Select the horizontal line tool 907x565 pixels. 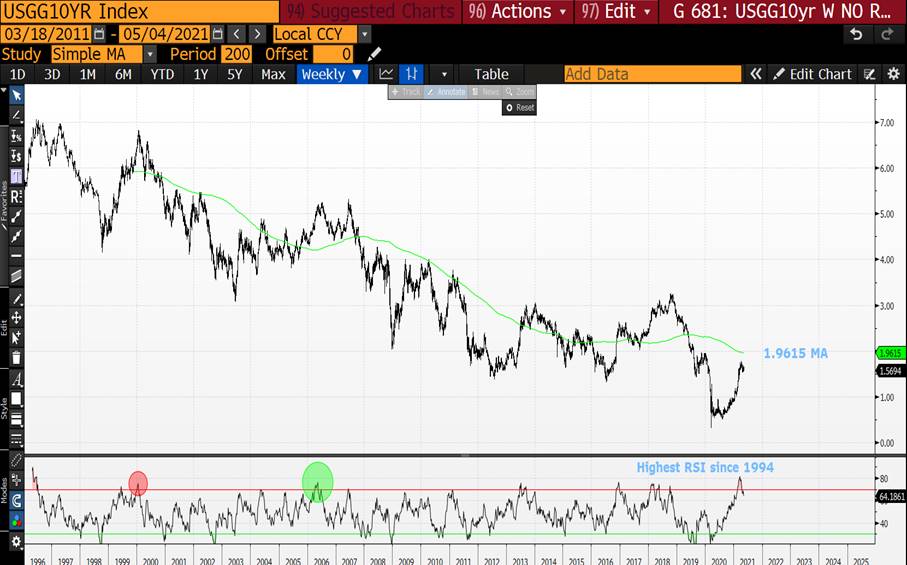[x=16, y=256]
